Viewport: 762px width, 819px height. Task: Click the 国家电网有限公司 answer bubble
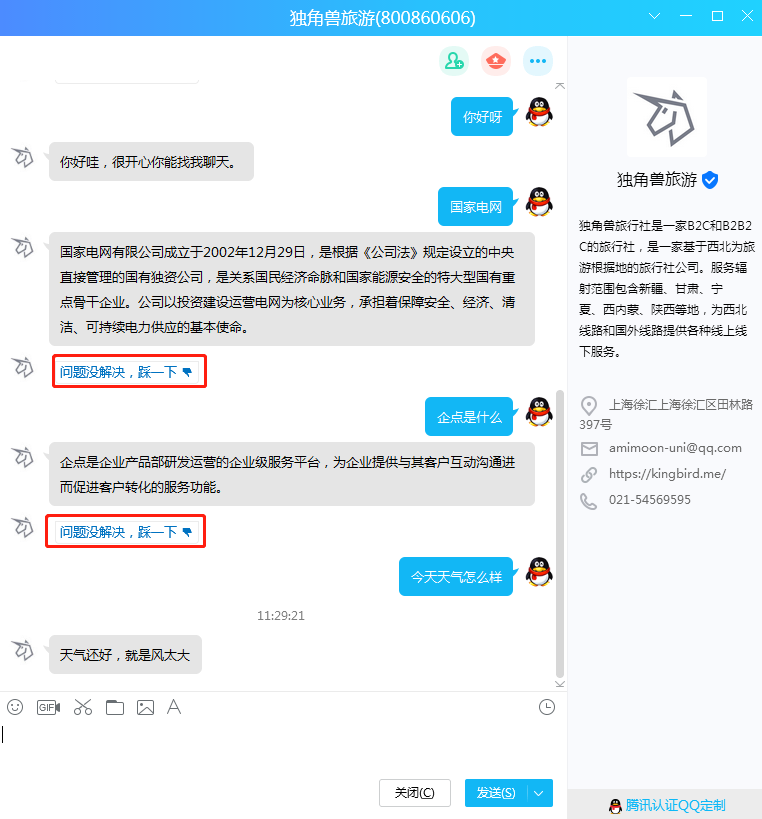click(292, 289)
